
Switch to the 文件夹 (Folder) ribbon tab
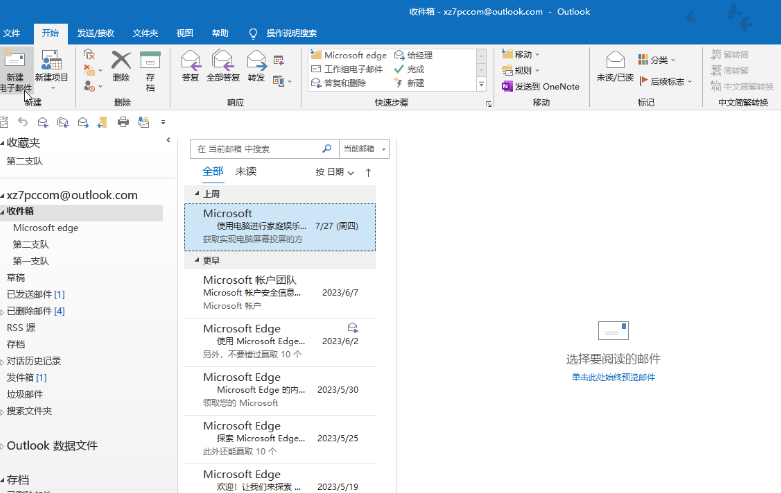pyautogui.click(x=145, y=33)
